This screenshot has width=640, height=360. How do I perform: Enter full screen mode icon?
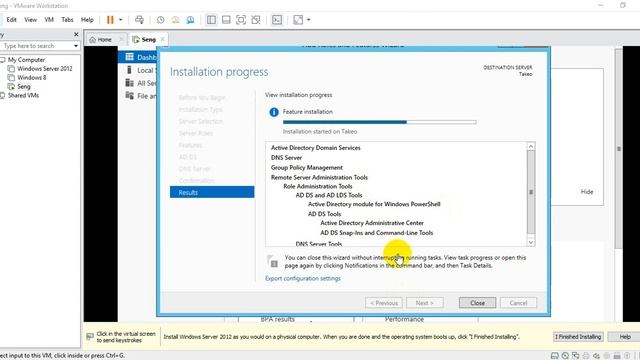pyautogui.click(x=241, y=20)
